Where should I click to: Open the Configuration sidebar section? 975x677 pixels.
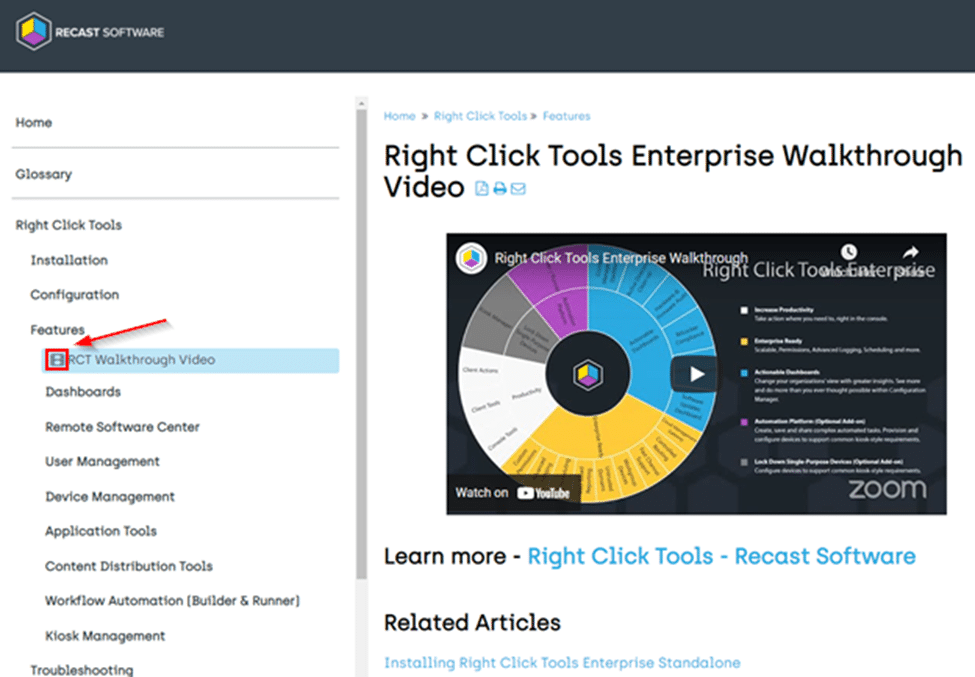click(x=75, y=295)
